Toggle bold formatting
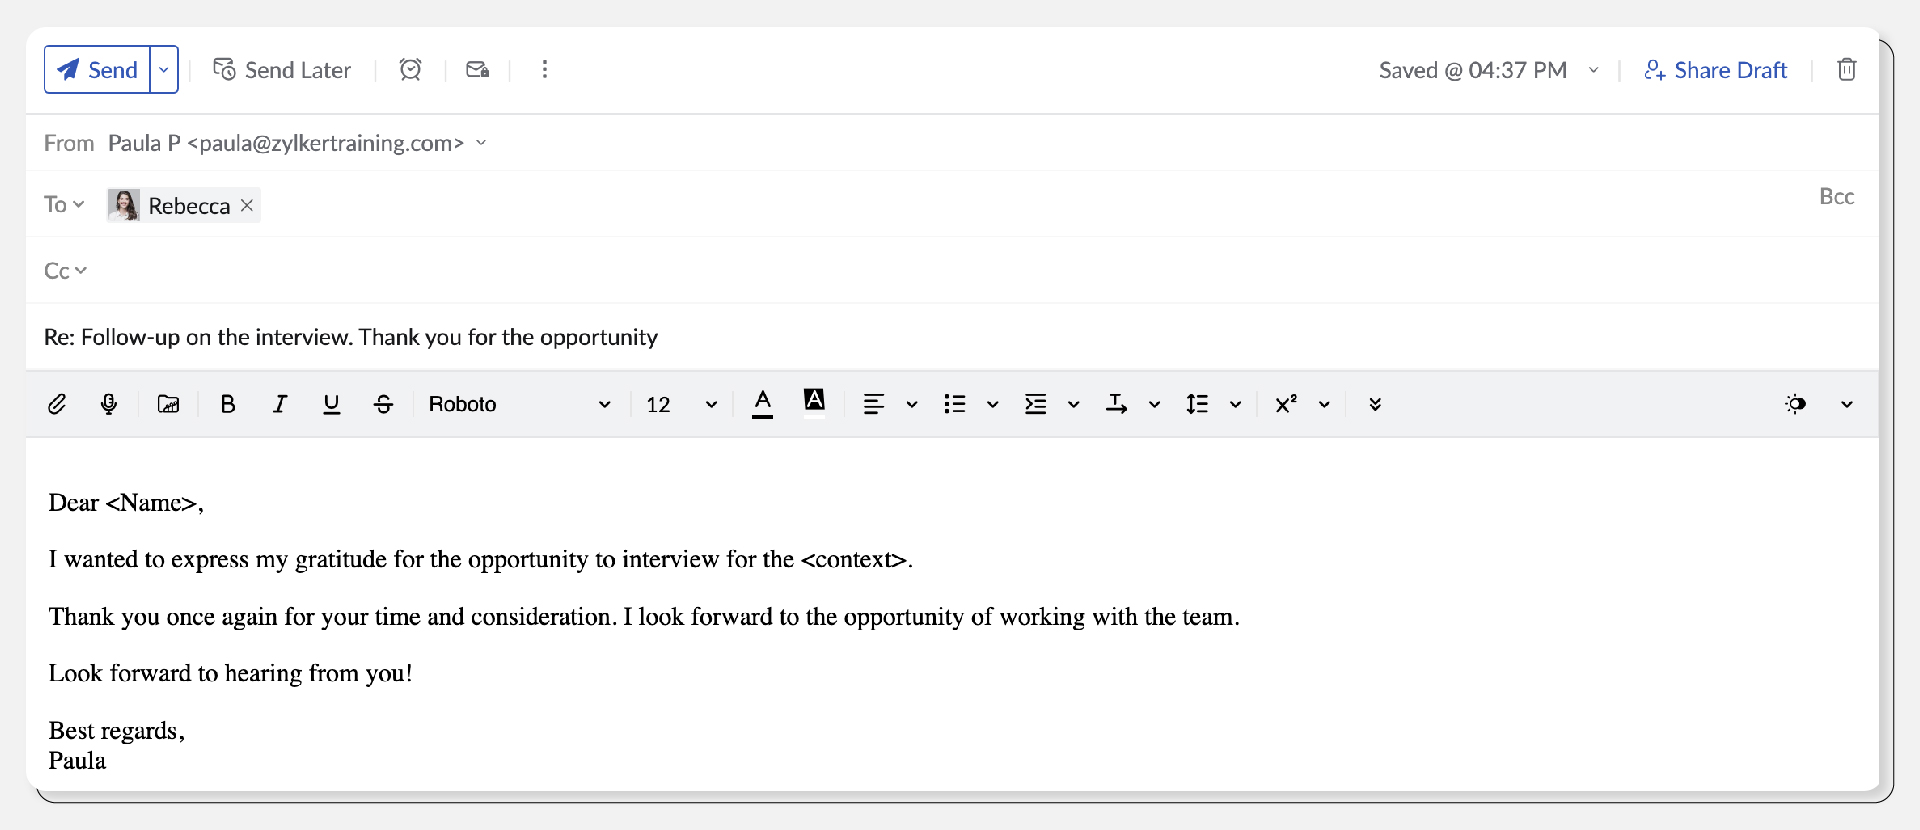 tap(228, 404)
